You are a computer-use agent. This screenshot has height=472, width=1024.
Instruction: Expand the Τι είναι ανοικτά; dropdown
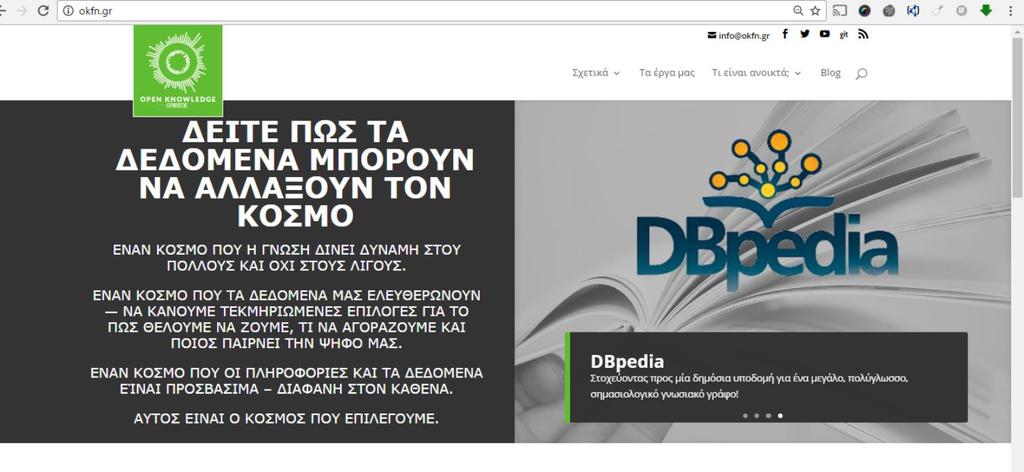click(x=756, y=73)
